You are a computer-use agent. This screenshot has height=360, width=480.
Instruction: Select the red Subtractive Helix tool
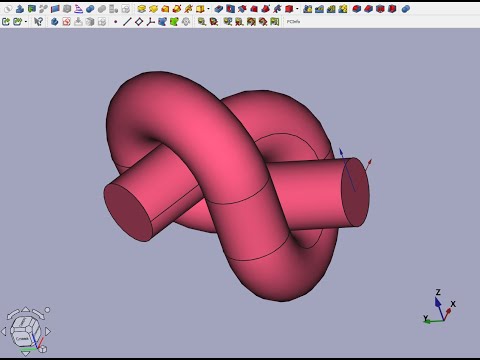click(277, 9)
